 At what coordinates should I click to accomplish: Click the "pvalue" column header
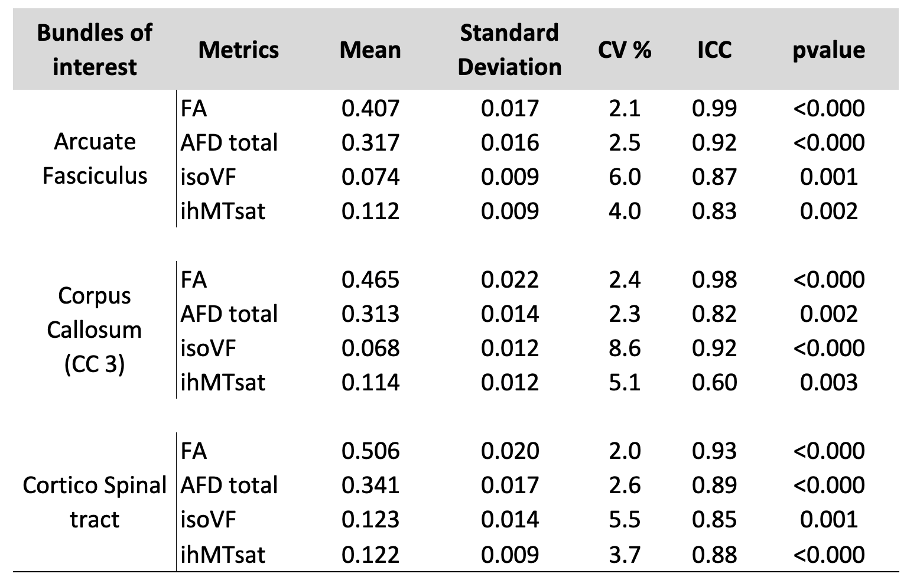tap(829, 50)
